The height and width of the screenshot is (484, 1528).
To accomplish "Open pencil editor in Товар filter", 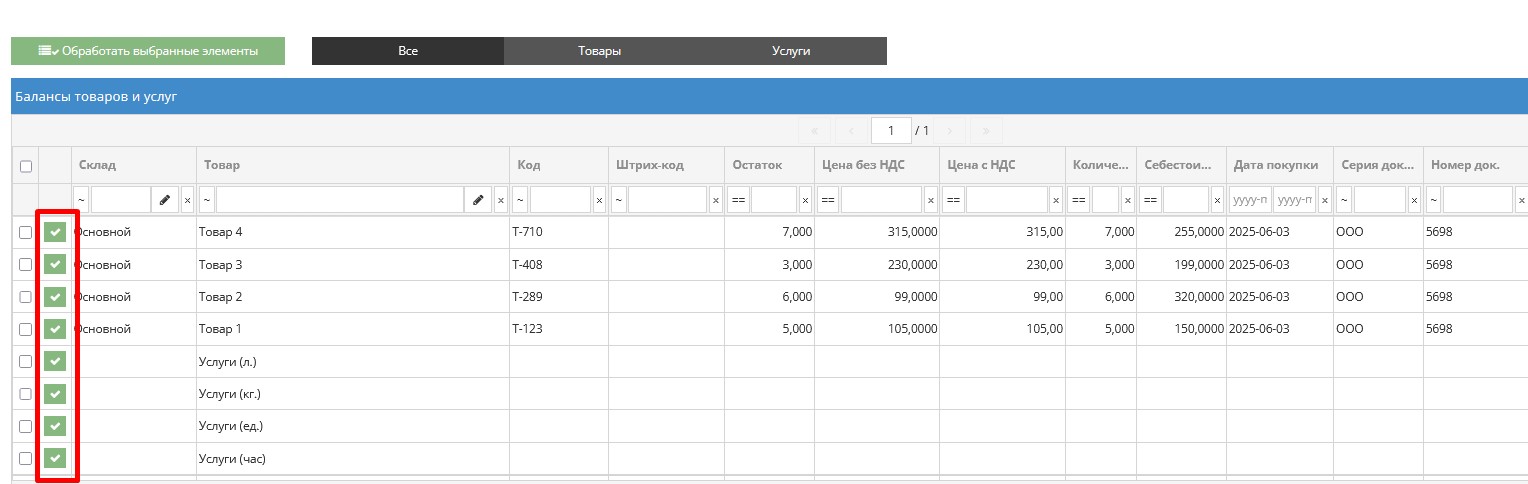I will 478,200.
